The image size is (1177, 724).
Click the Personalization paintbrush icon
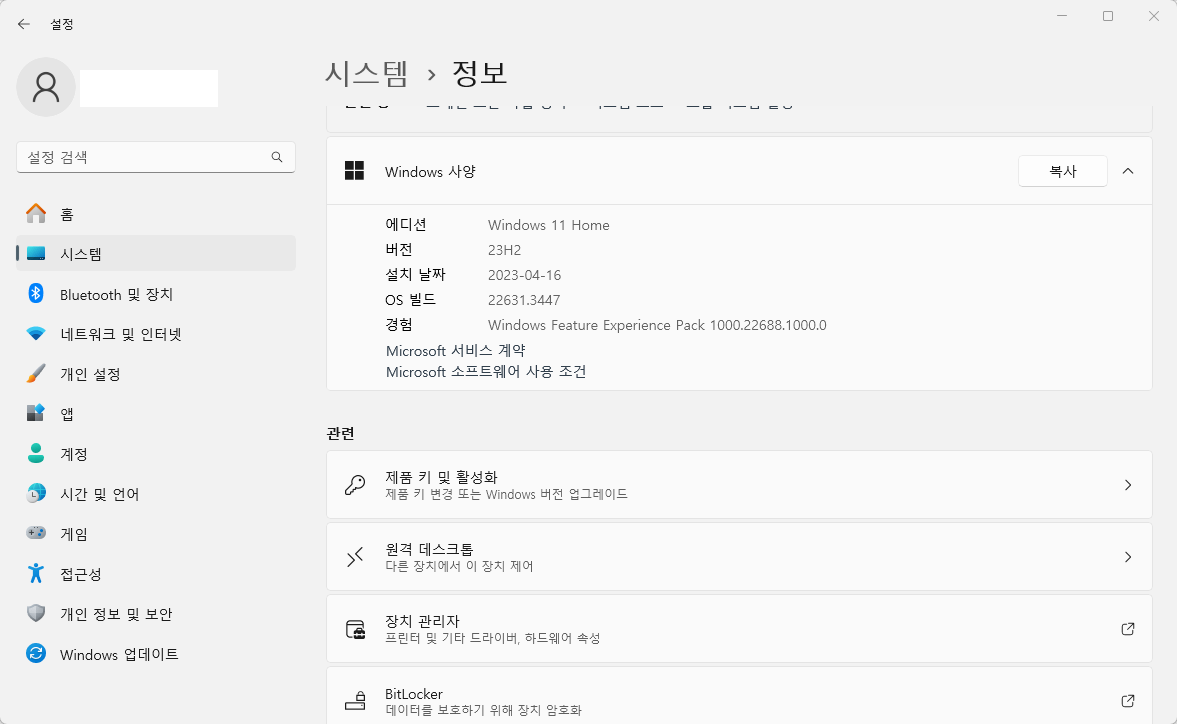(x=36, y=374)
